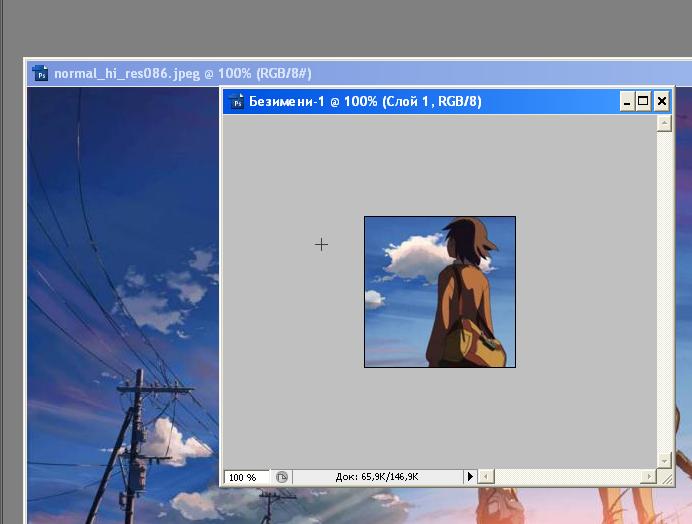Screen dimensions: 692x524
Task: Click the Док: 65,9K/146,9K document size text
Action: (x=377, y=477)
